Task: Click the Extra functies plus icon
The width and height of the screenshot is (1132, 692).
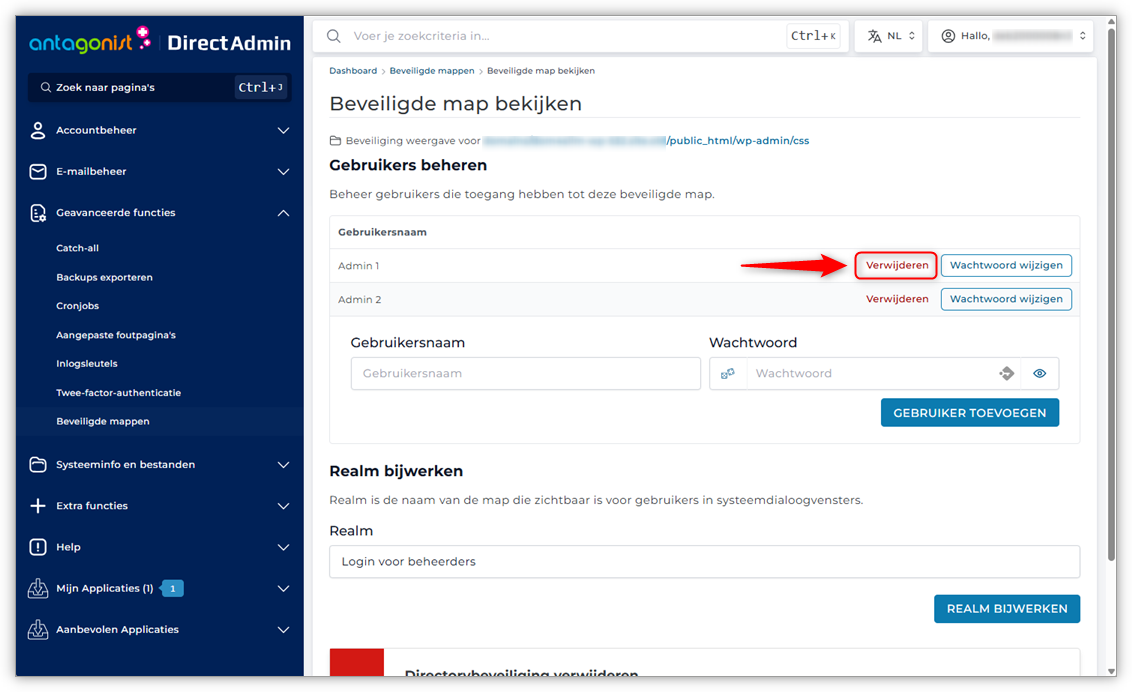Action: click(x=38, y=506)
